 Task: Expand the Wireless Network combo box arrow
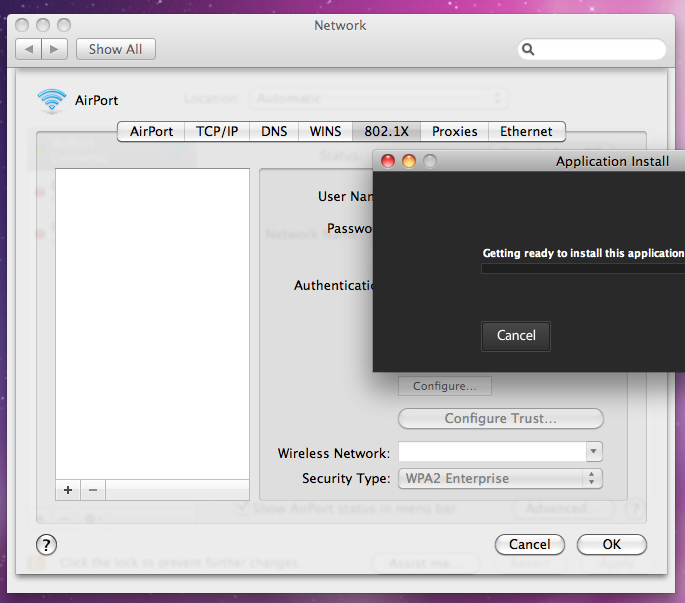coord(594,452)
